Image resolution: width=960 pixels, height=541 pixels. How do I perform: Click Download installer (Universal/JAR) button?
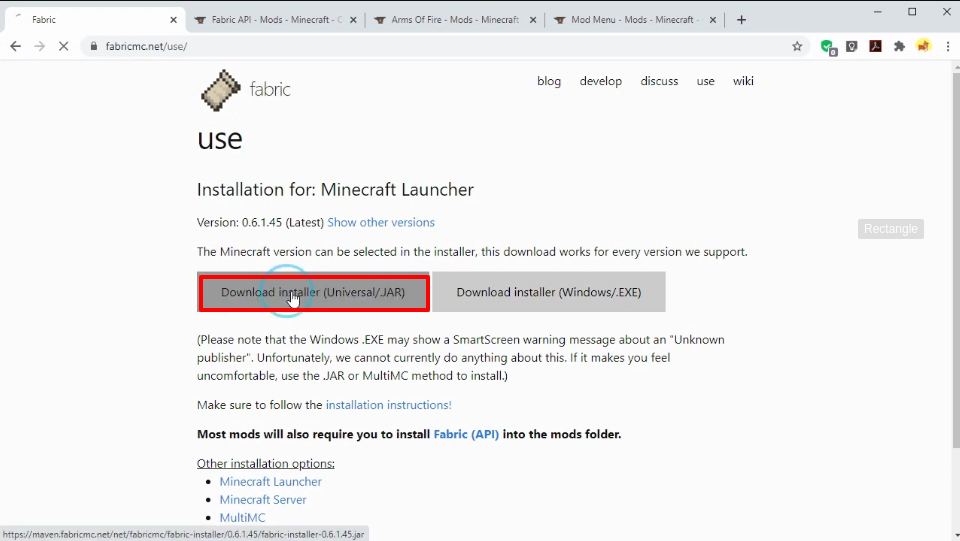[x=313, y=292]
